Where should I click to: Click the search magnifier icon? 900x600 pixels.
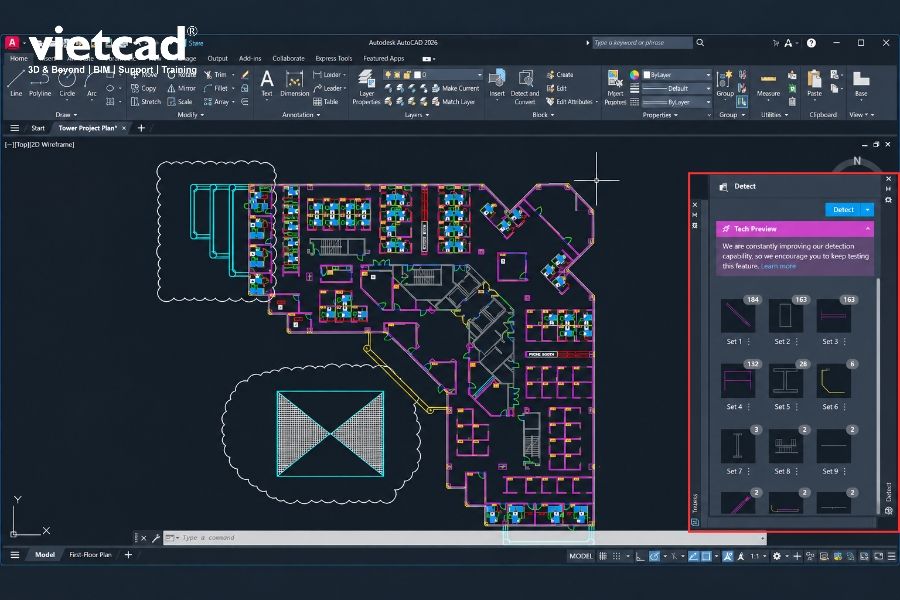click(700, 42)
